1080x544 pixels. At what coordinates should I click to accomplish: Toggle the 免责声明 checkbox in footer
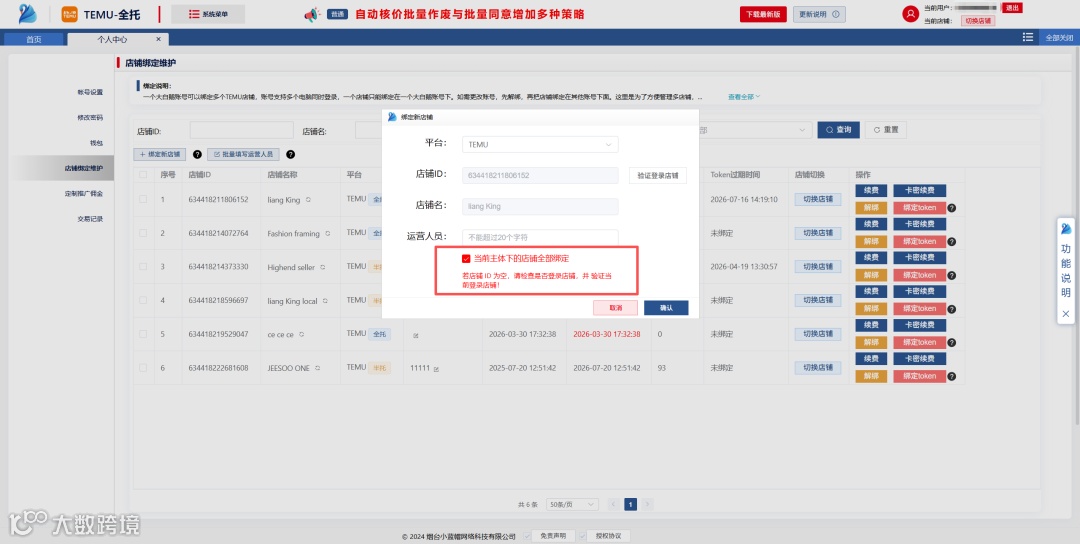tap(527, 536)
